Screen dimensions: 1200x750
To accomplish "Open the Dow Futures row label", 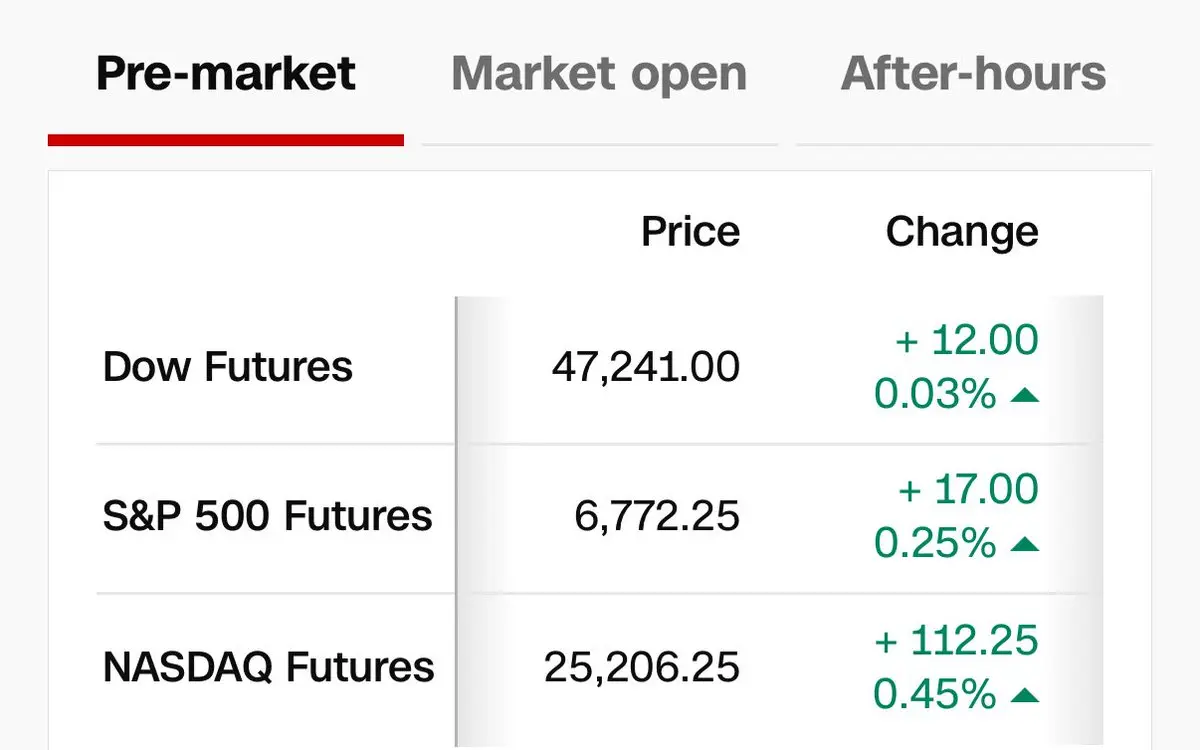I will point(227,367).
